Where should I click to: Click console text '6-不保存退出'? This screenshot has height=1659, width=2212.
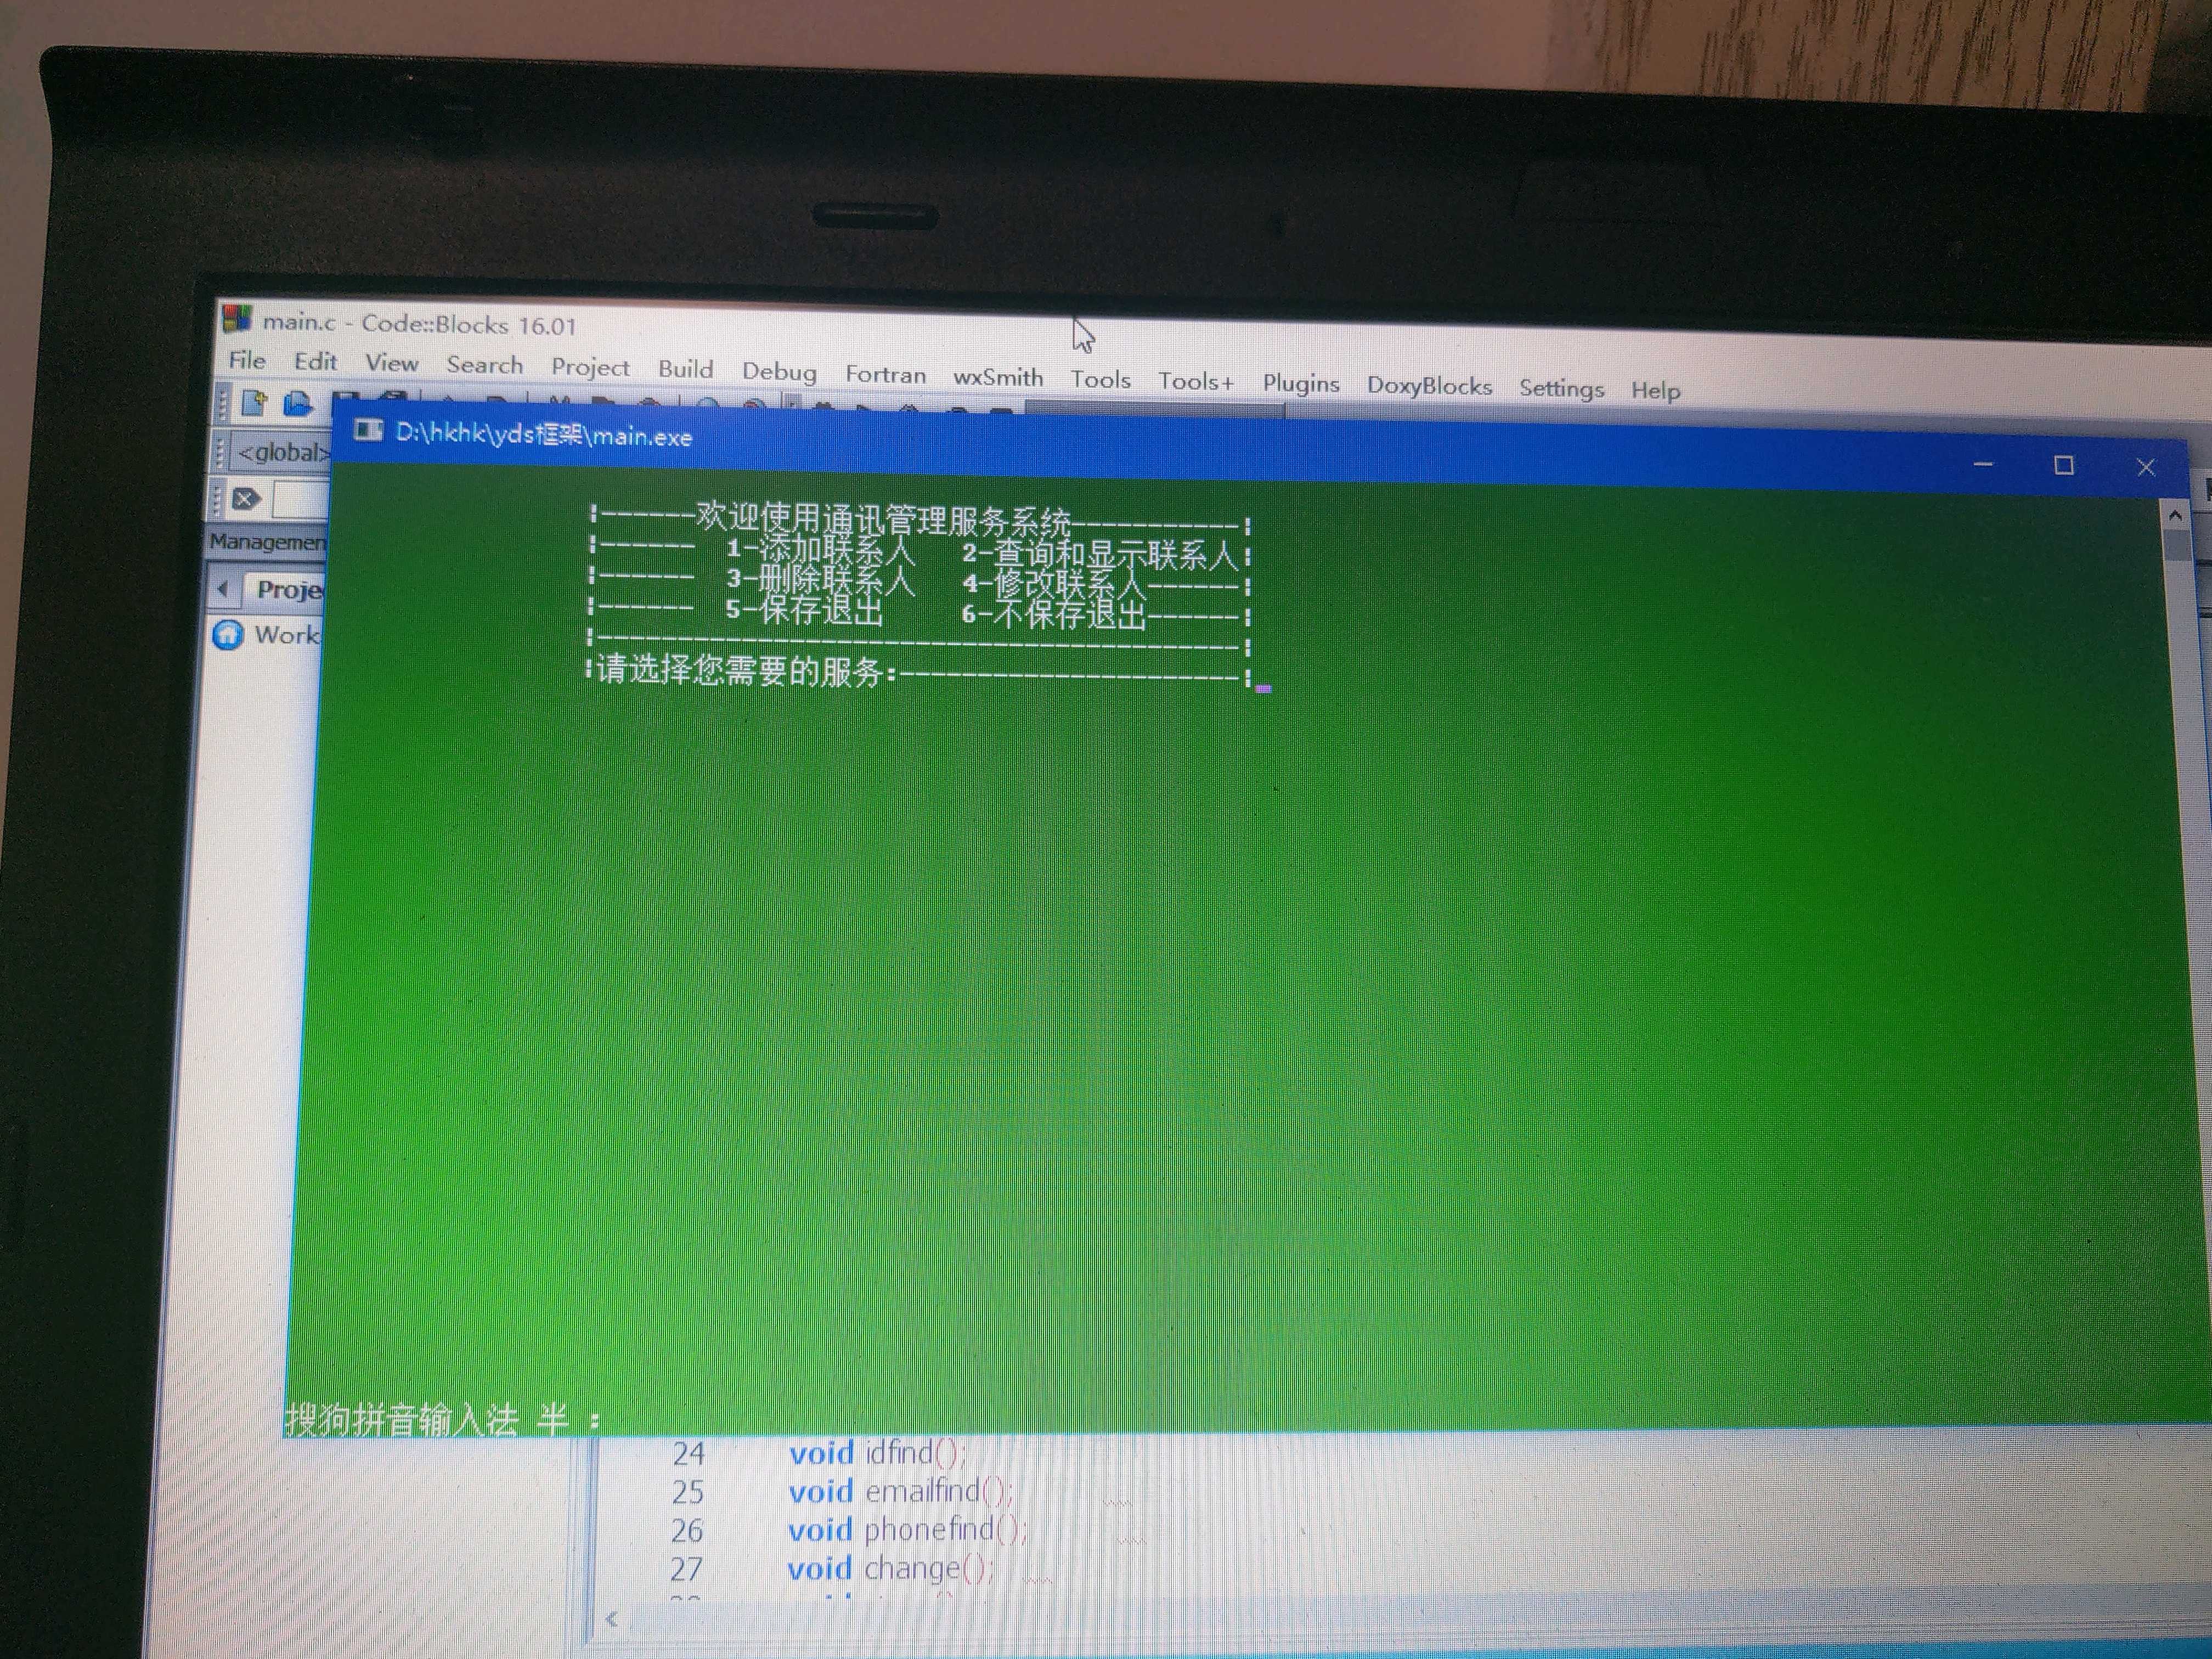(1053, 614)
